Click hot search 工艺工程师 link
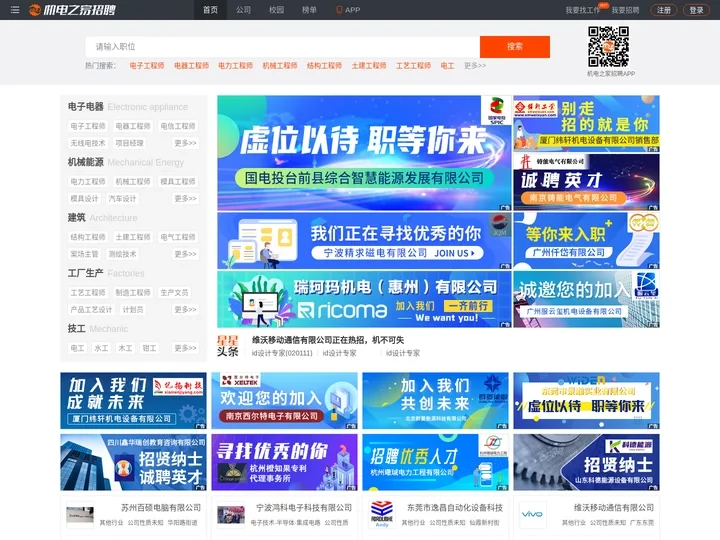Viewport: 720px width, 540px height. point(414,66)
